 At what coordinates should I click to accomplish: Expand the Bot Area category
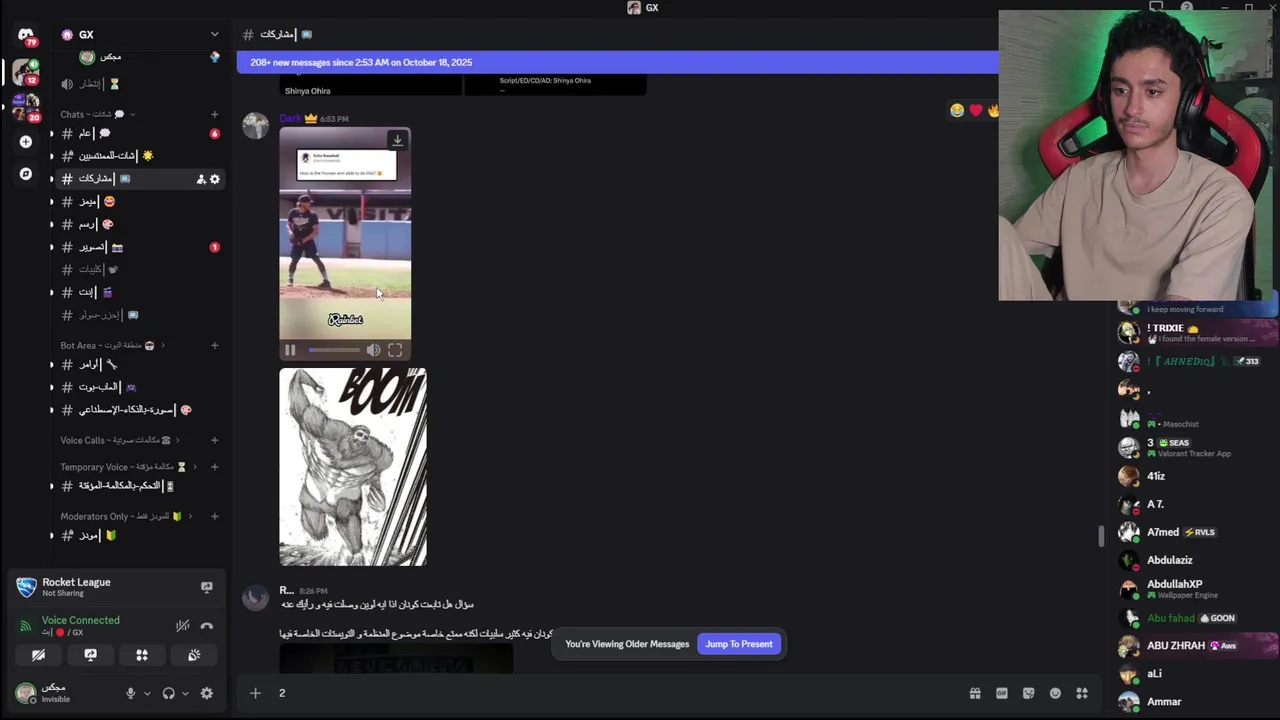coord(112,345)
